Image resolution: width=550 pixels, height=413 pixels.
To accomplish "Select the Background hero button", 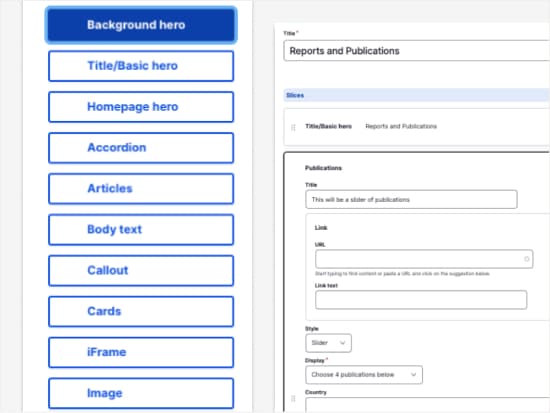I will 141,25.
